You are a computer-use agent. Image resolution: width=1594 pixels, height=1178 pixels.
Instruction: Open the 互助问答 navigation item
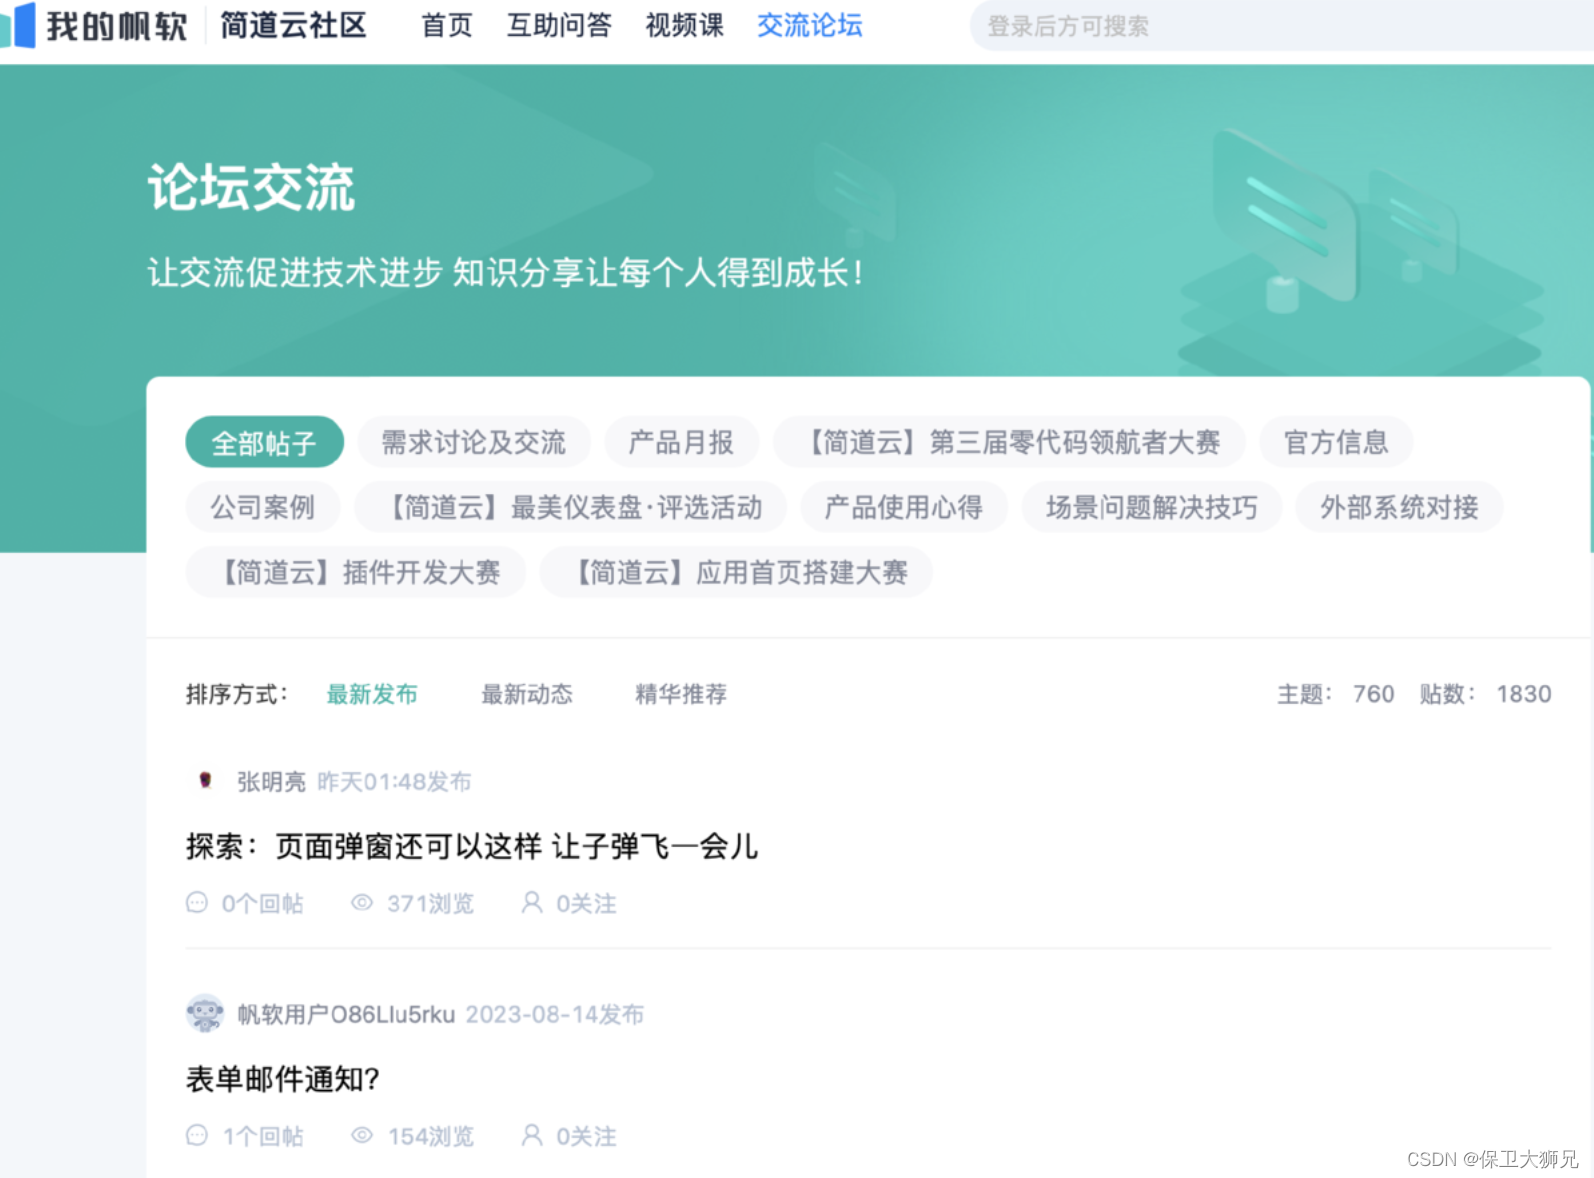tap(559, 25)
